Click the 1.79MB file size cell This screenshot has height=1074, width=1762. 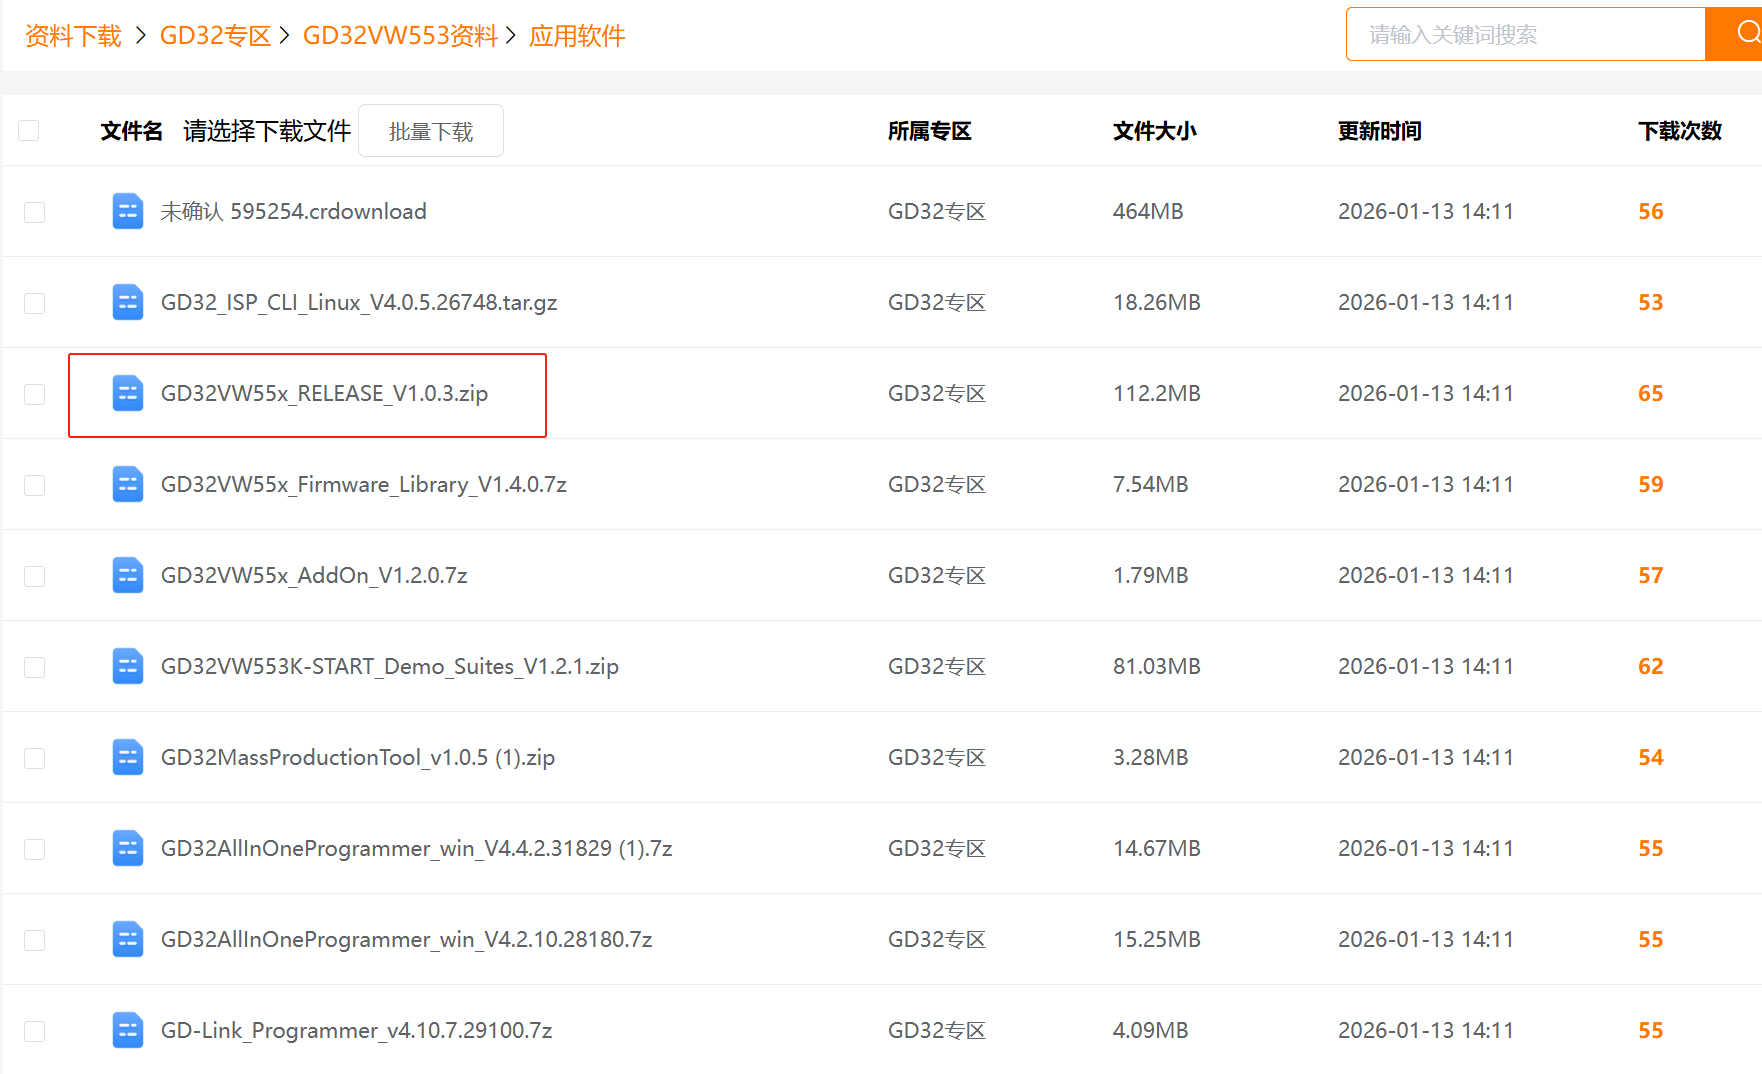coord(1151,575)
